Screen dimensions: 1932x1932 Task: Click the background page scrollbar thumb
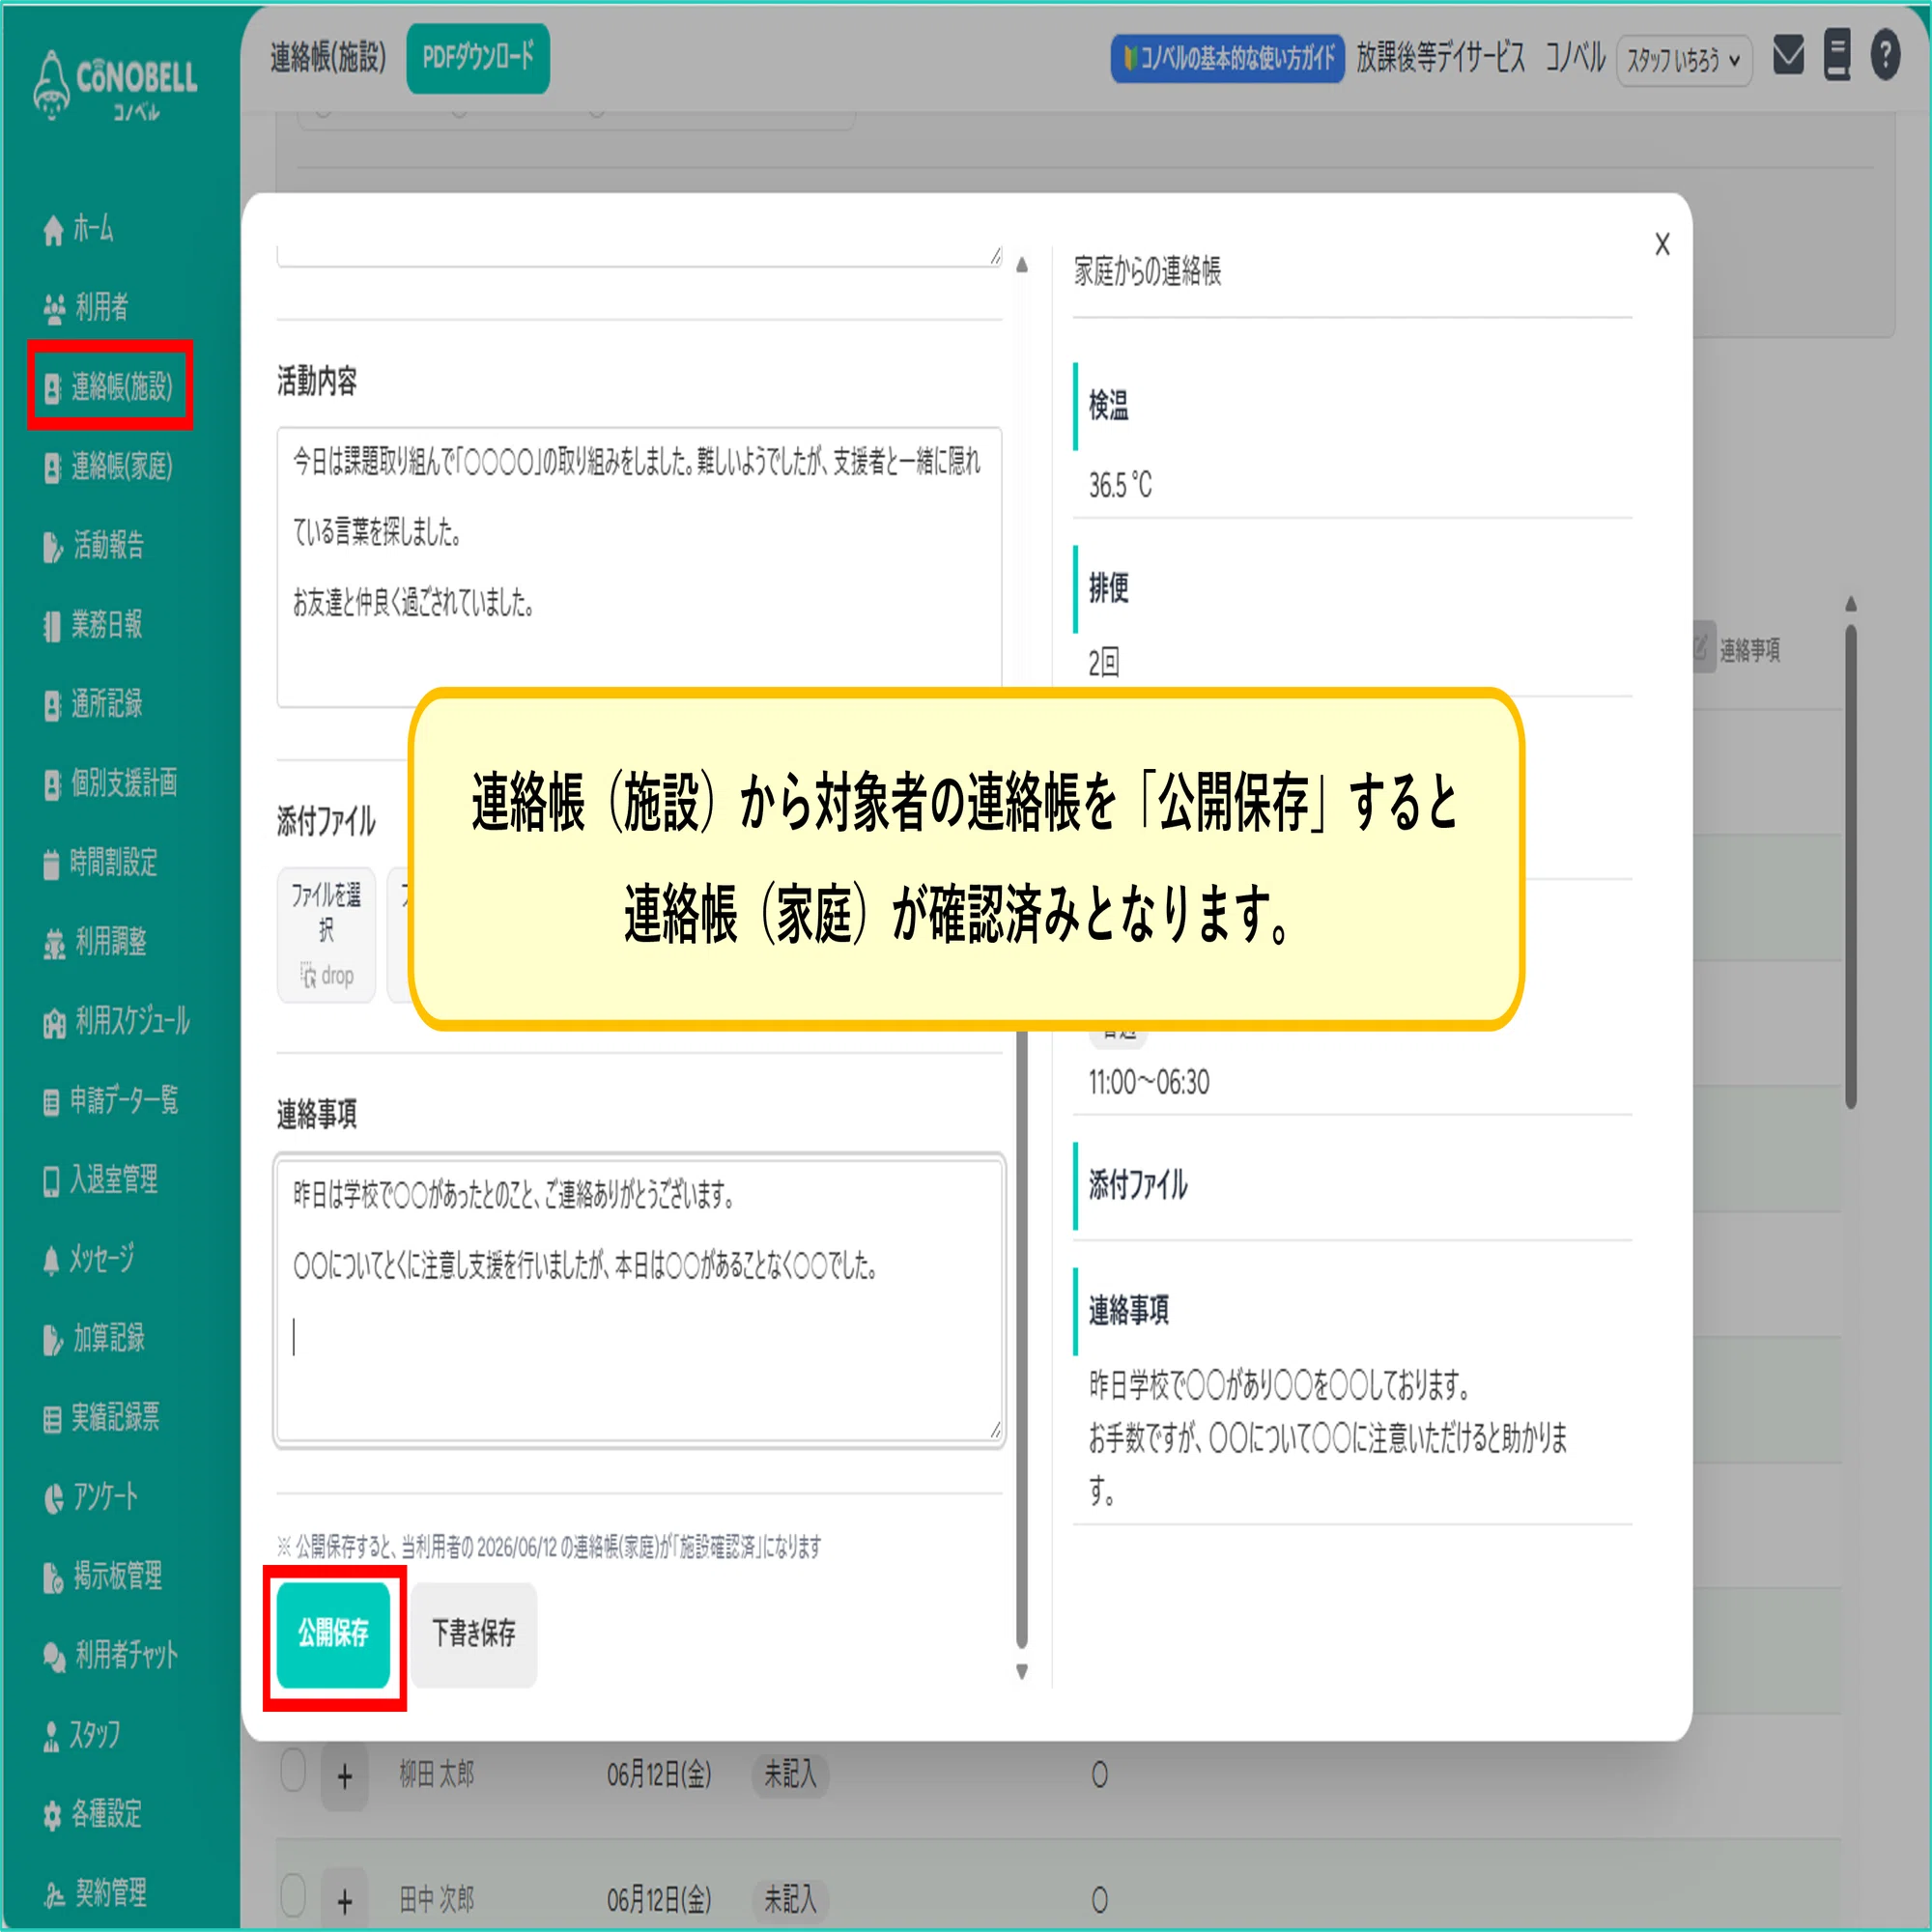1851,866
